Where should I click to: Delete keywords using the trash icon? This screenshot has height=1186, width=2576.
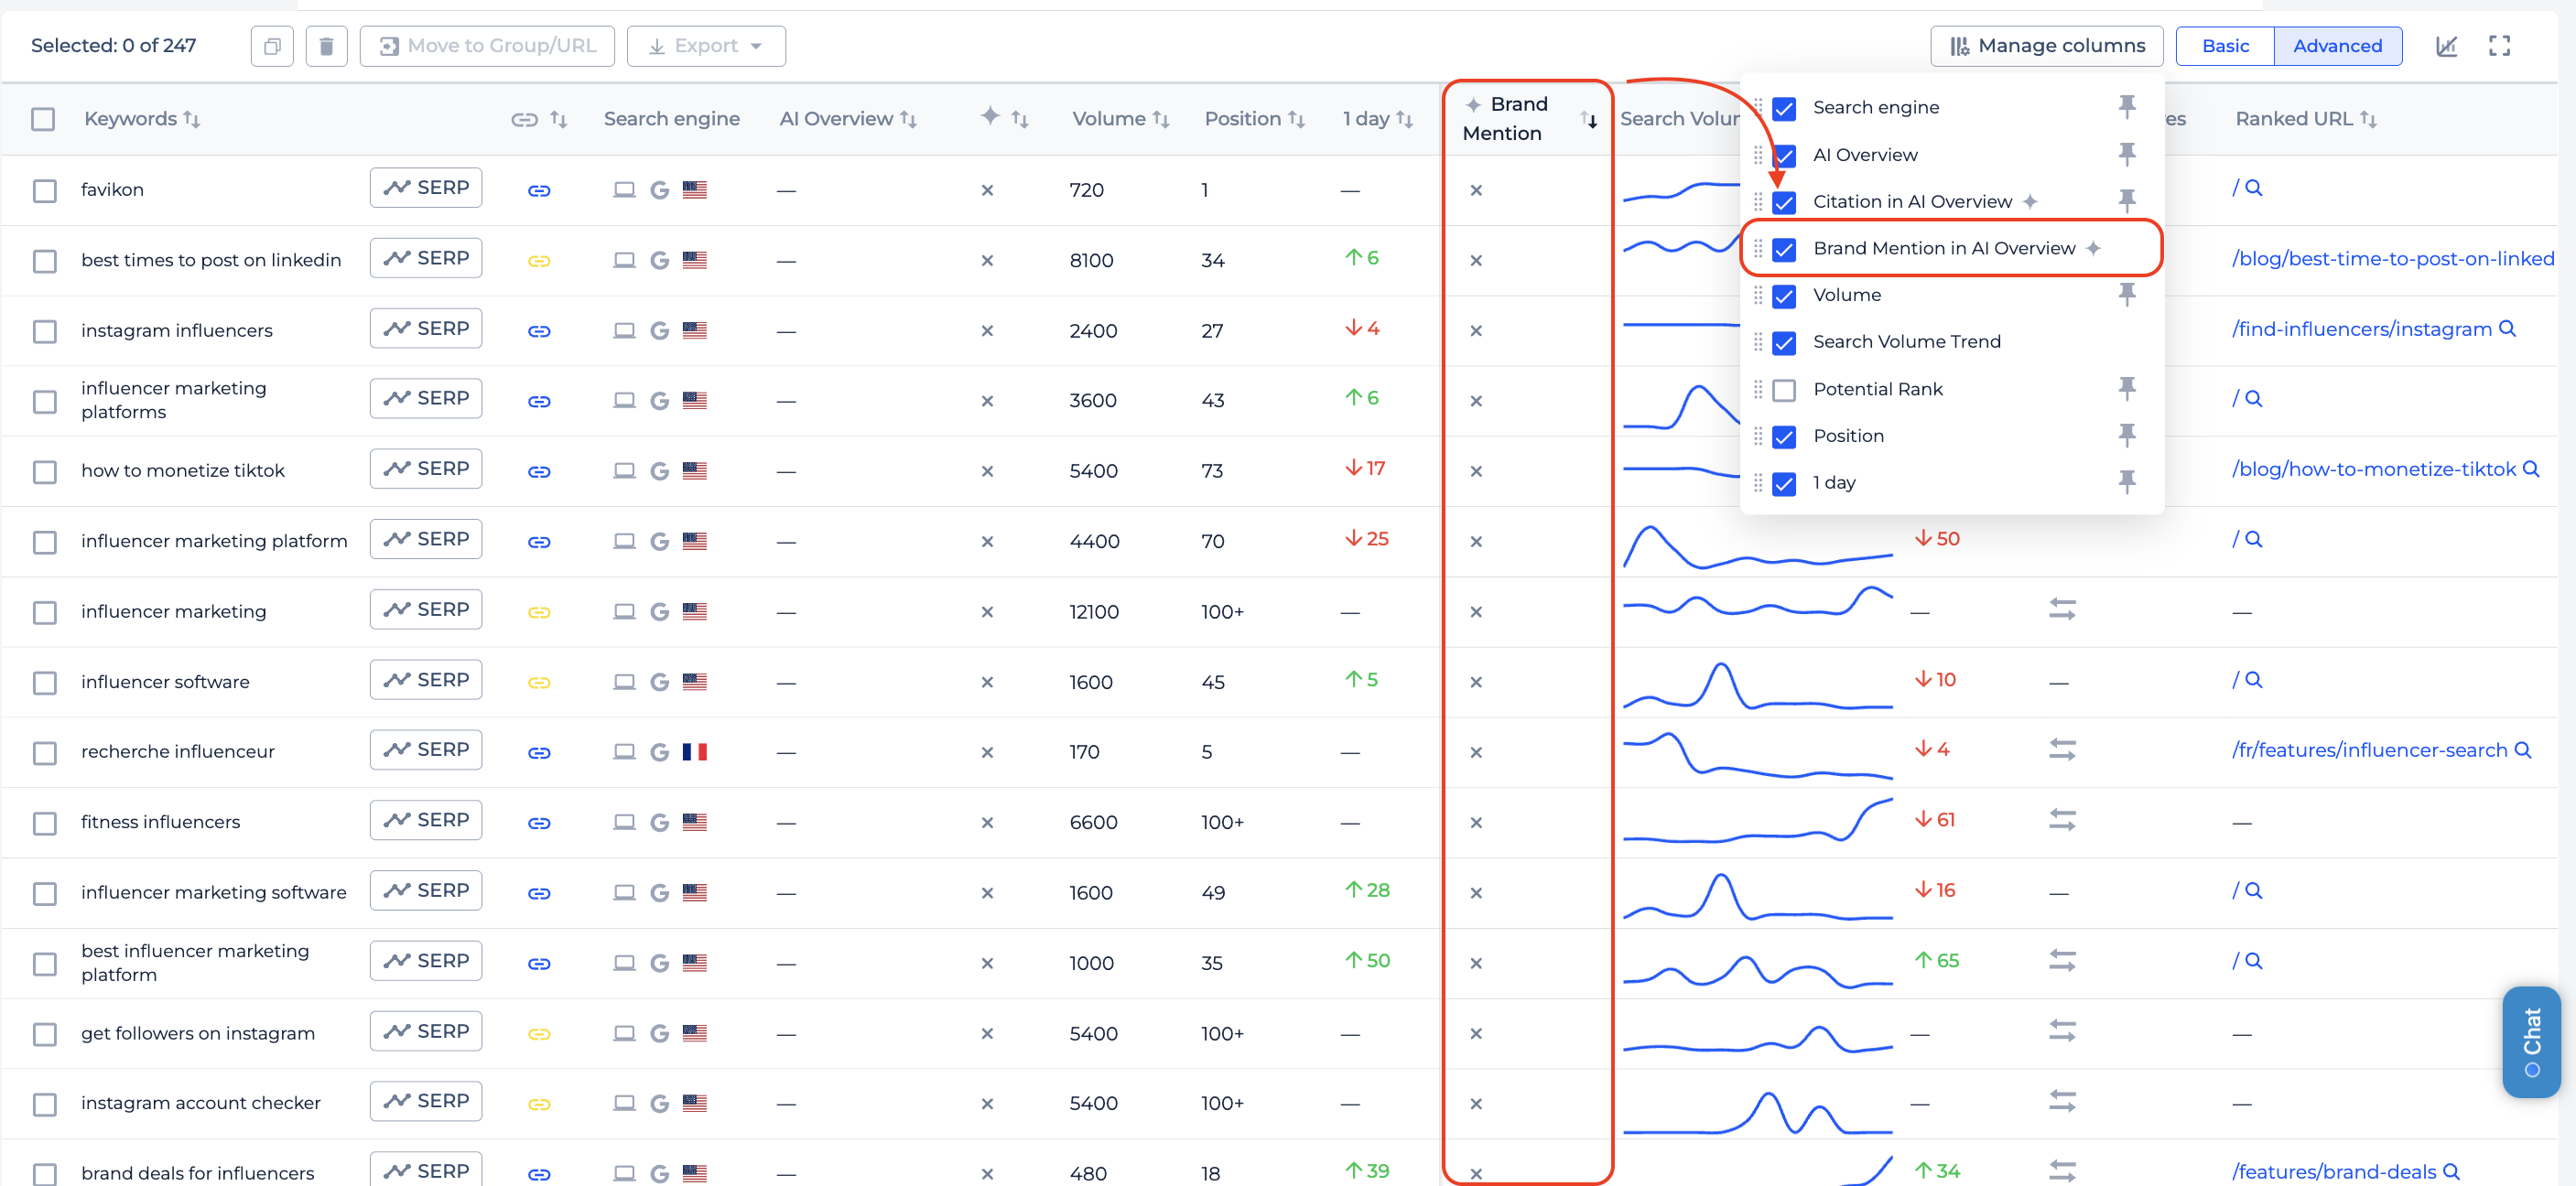(x=326, y=45)
